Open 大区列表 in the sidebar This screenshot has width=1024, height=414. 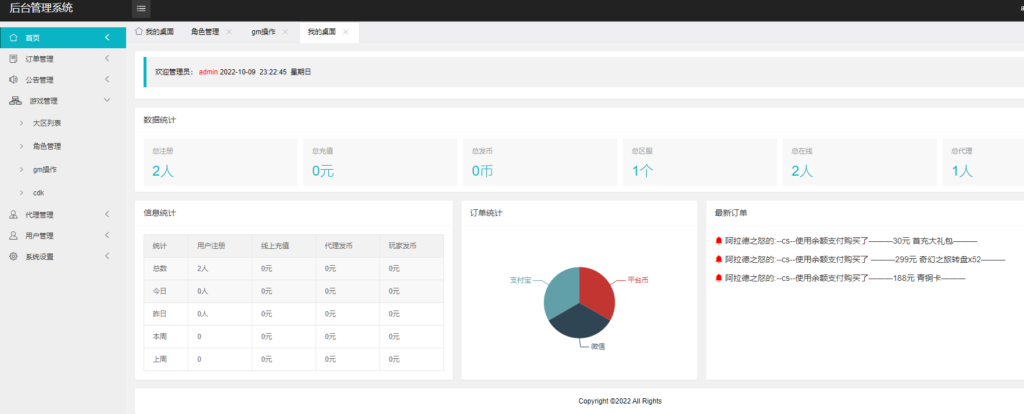47,123
